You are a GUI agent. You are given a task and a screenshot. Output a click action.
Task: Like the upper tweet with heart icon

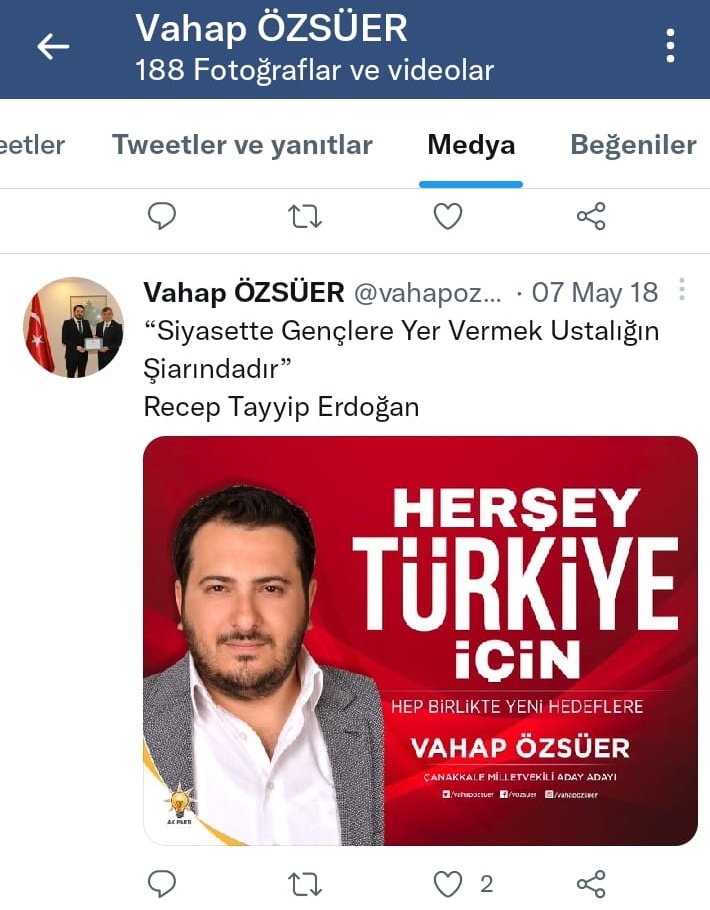(x=448, y=216)
